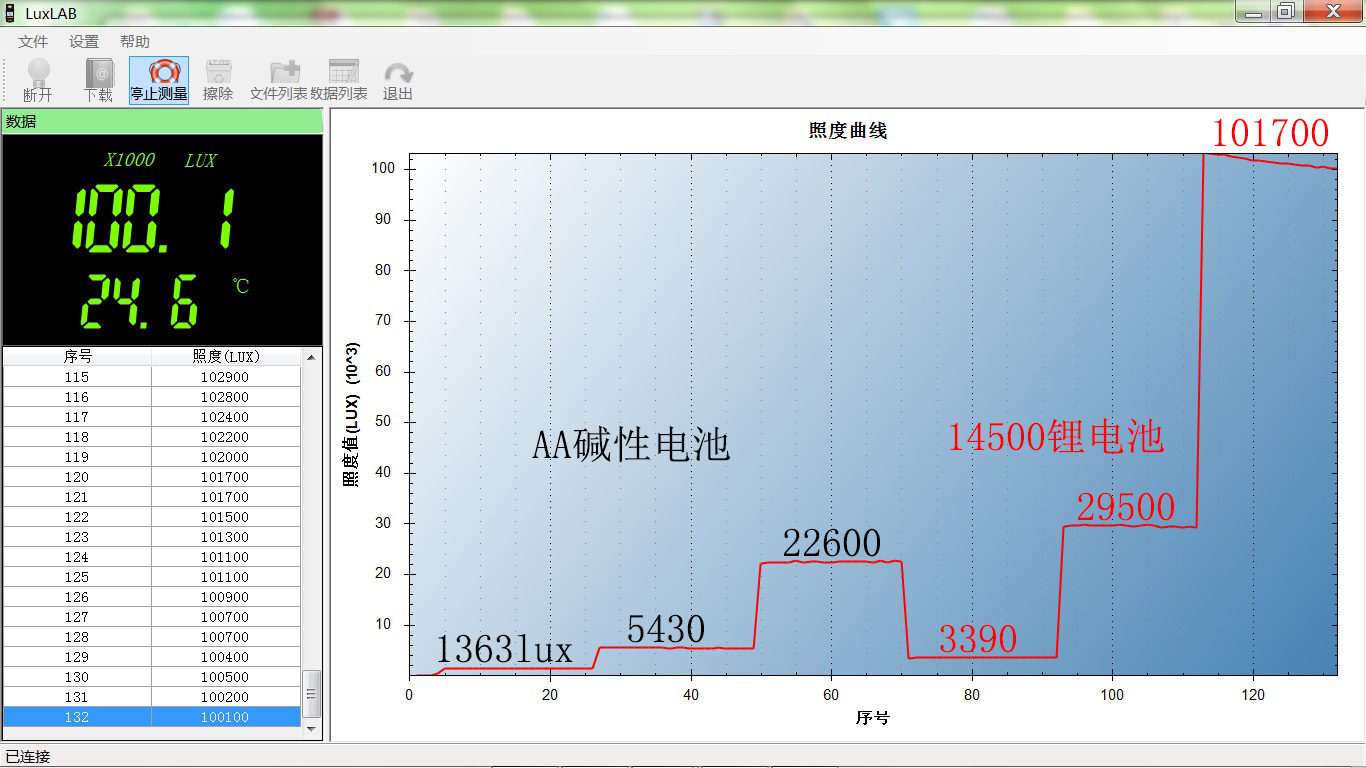Click the 序号 column header
Screen dimensions: 1366x768
click(77, 356)
